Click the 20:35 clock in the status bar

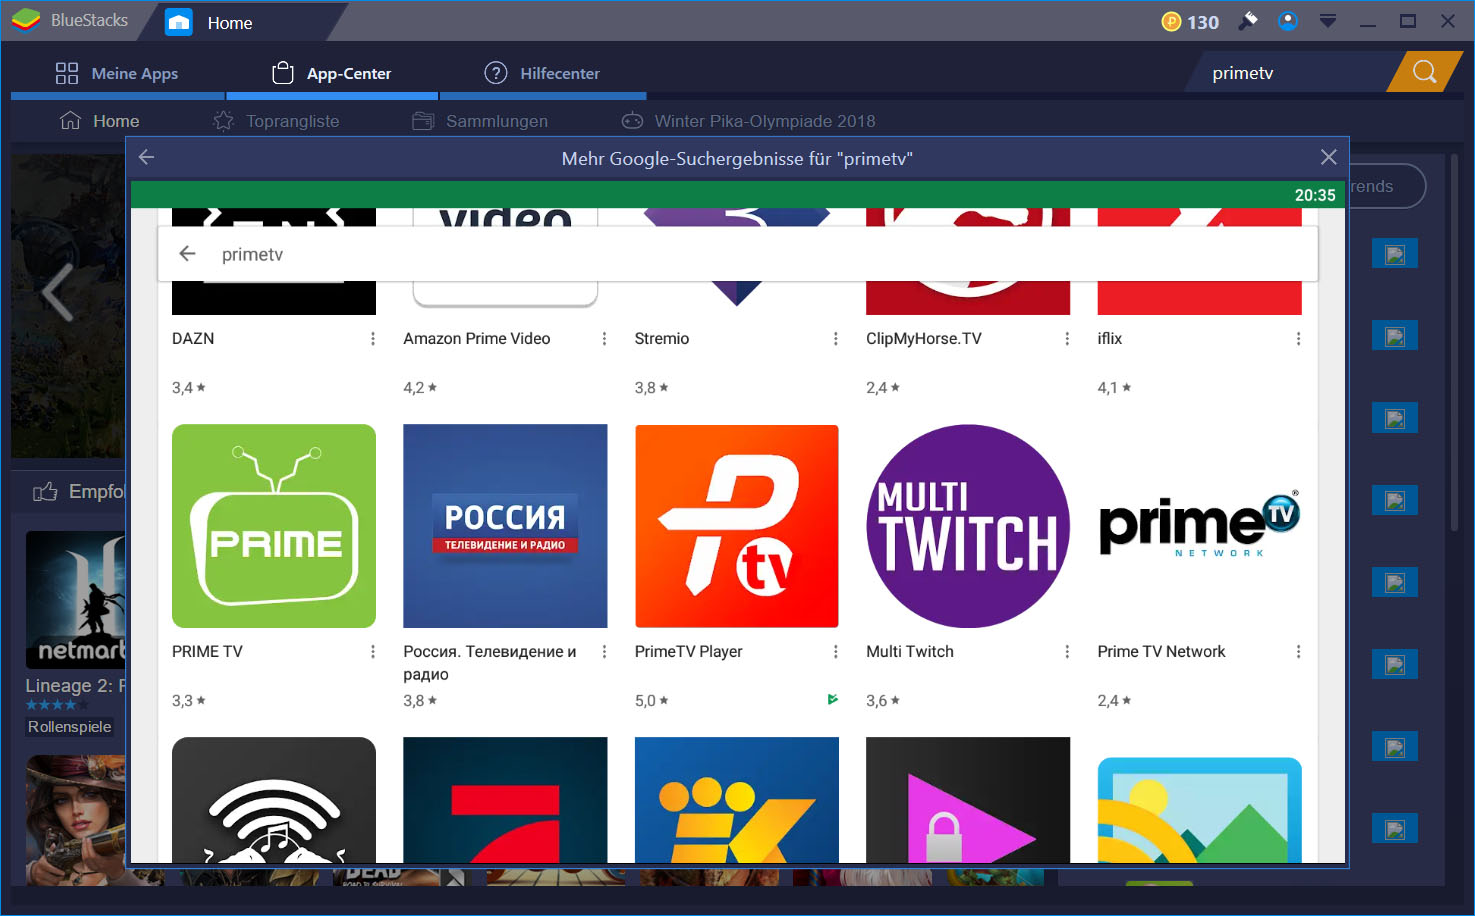pos(1315,195)
